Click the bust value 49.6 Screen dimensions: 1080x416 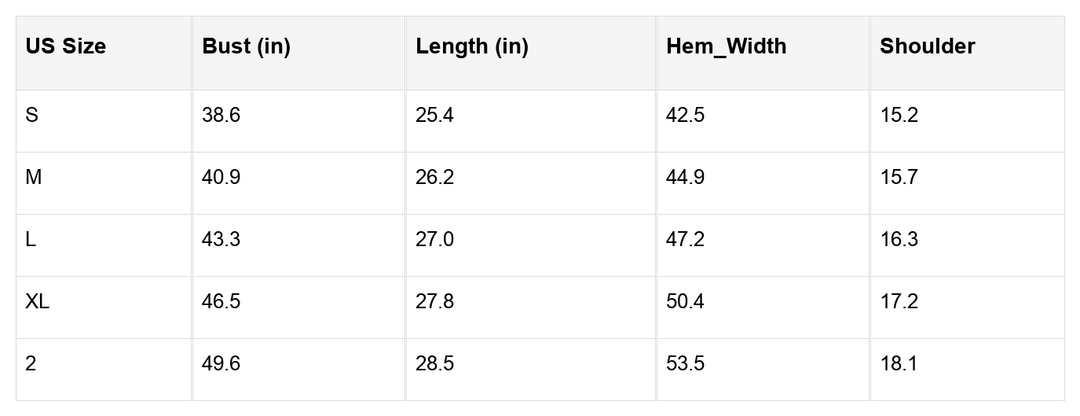click(x=221, y=363)
